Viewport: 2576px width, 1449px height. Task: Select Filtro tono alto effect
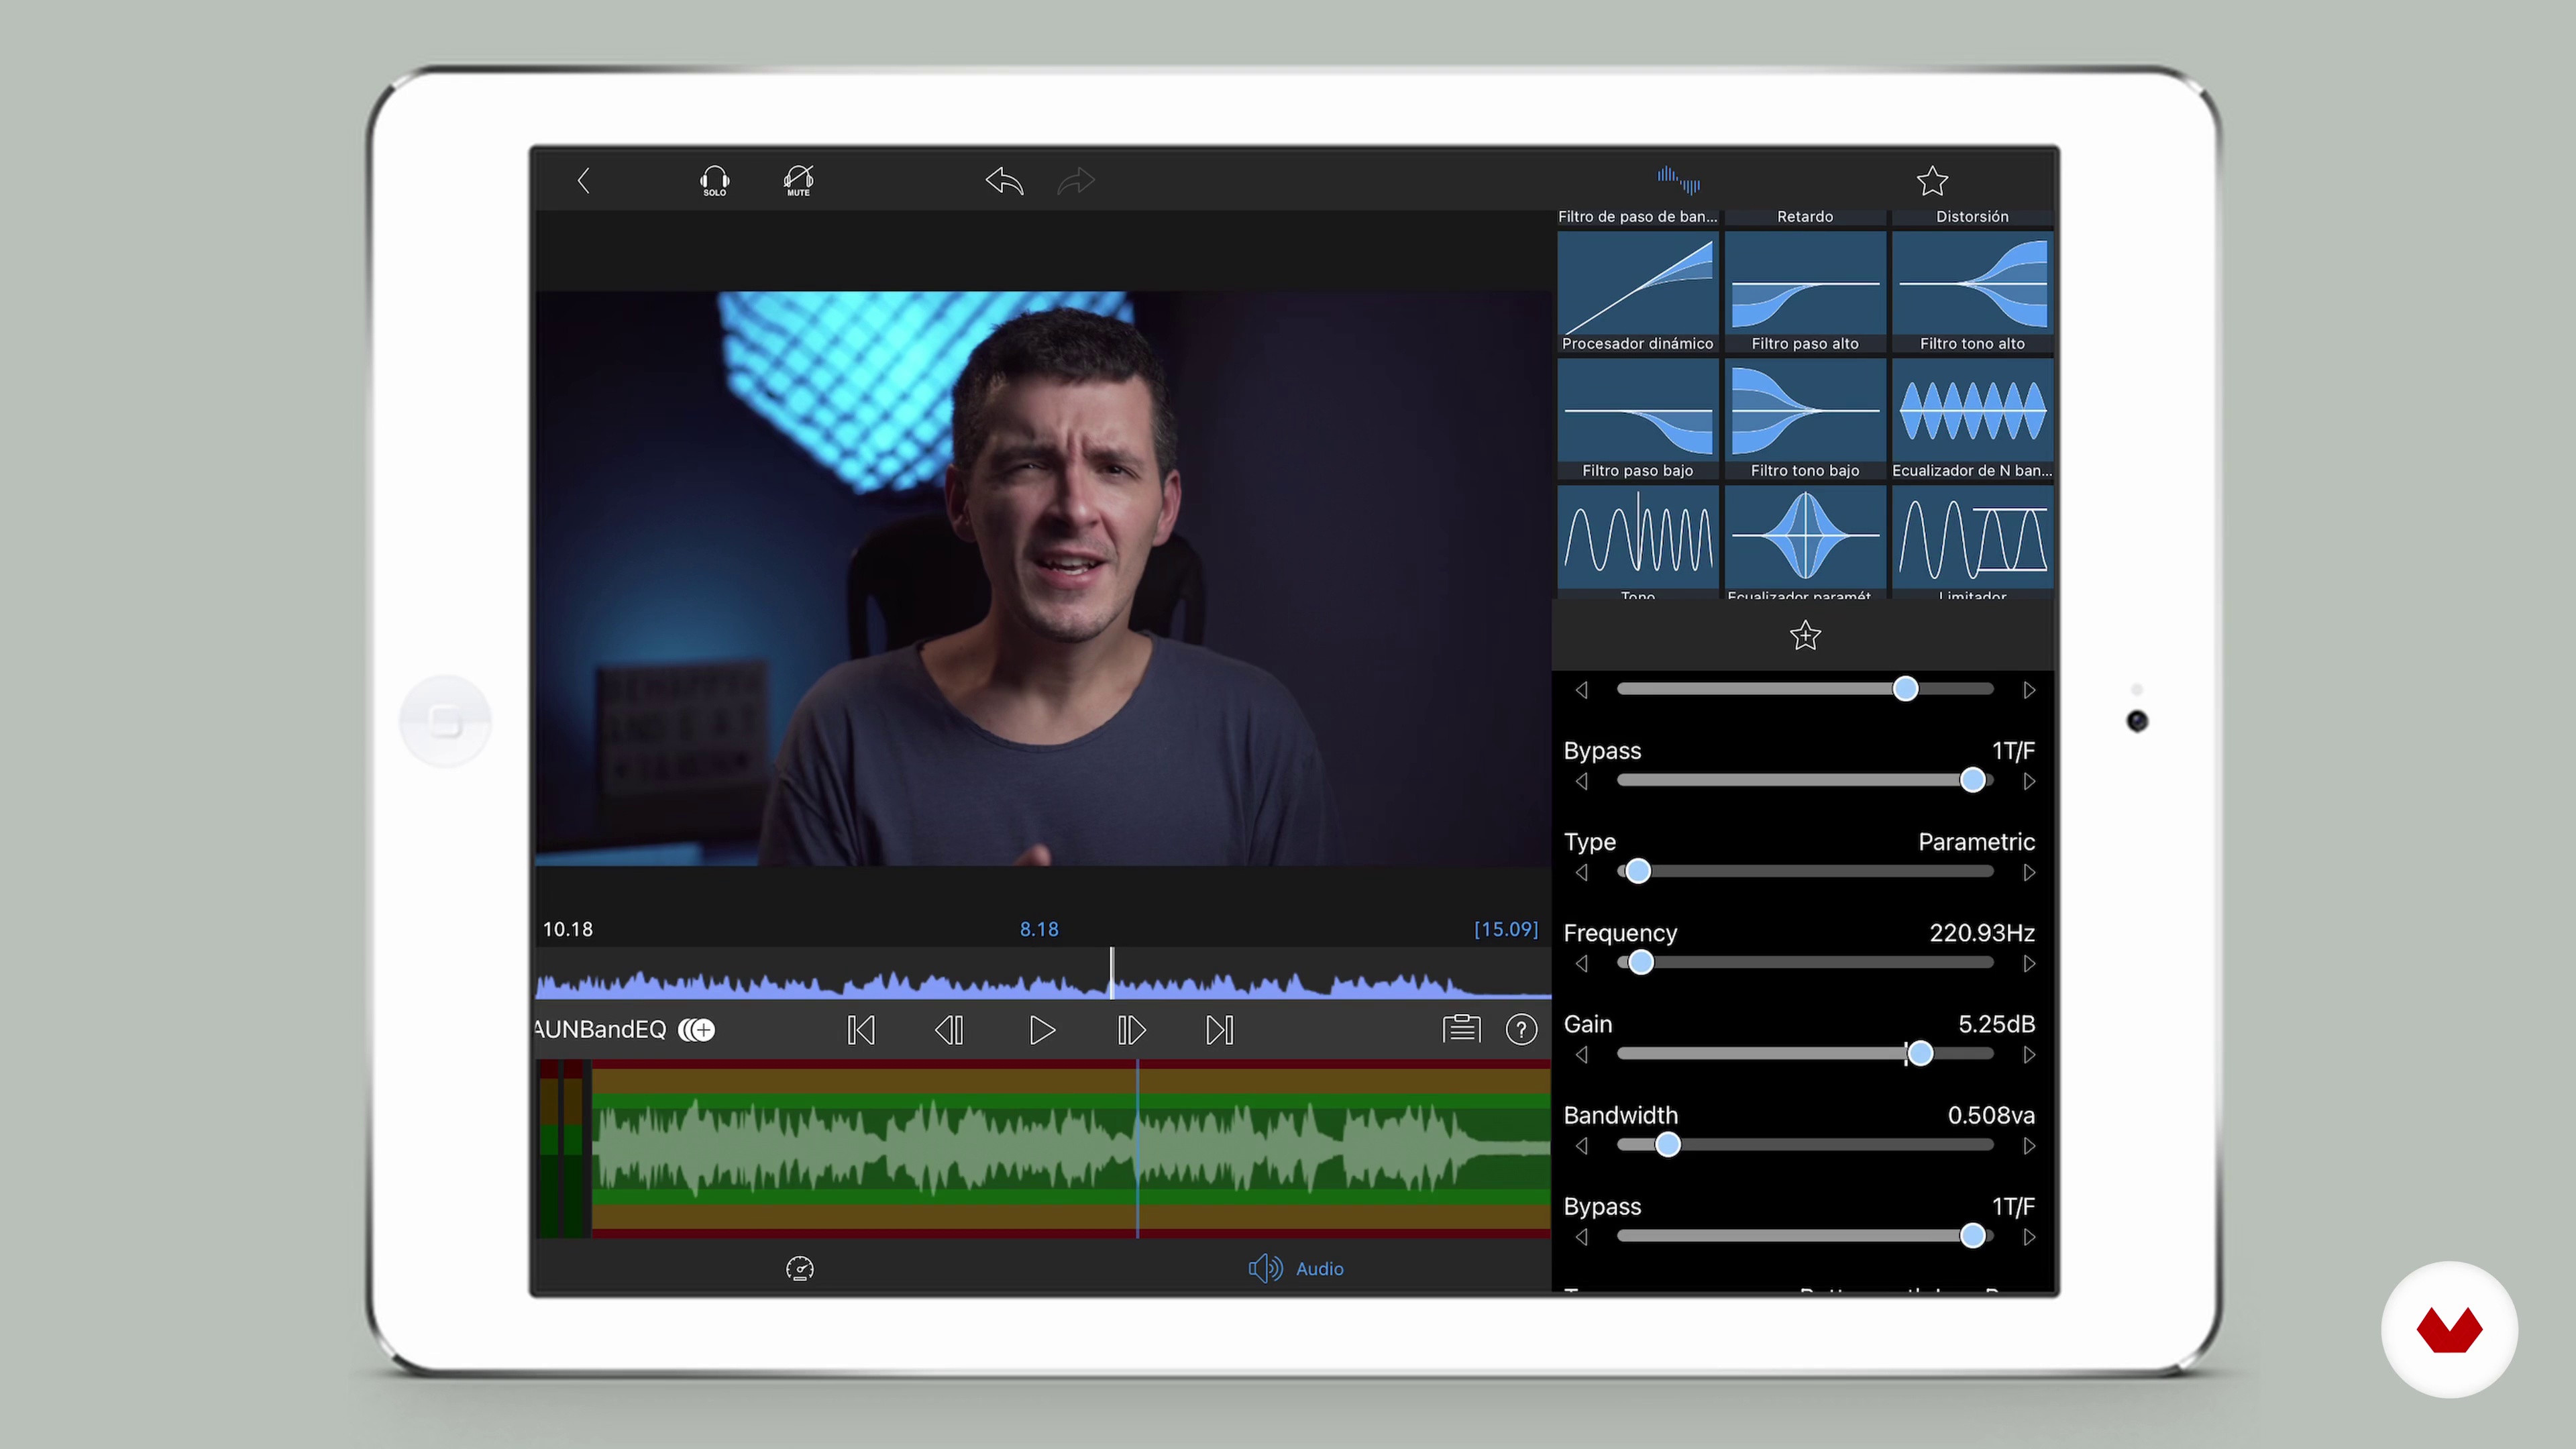tap(1972, 291)
